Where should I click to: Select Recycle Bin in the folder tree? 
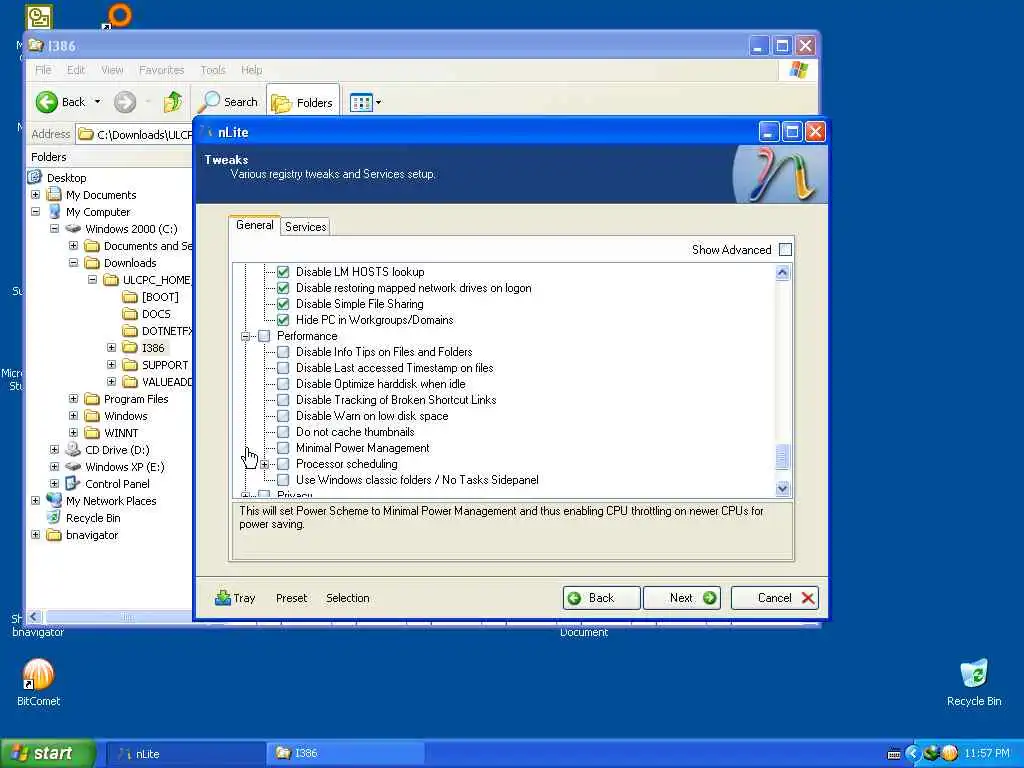coord(93,518)
